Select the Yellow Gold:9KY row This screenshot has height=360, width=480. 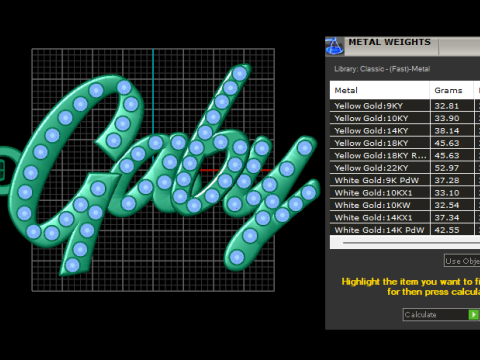point(405,106)
